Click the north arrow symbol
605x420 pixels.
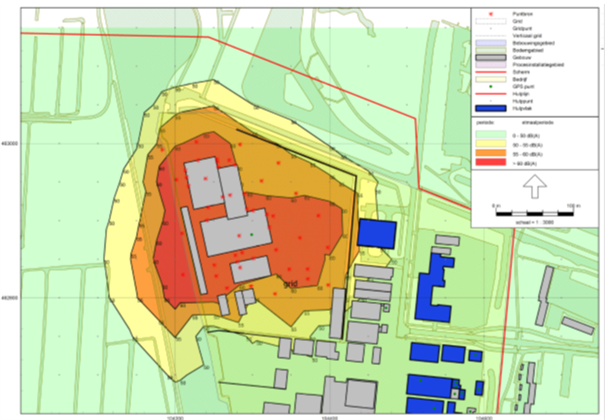pos(534,185)
